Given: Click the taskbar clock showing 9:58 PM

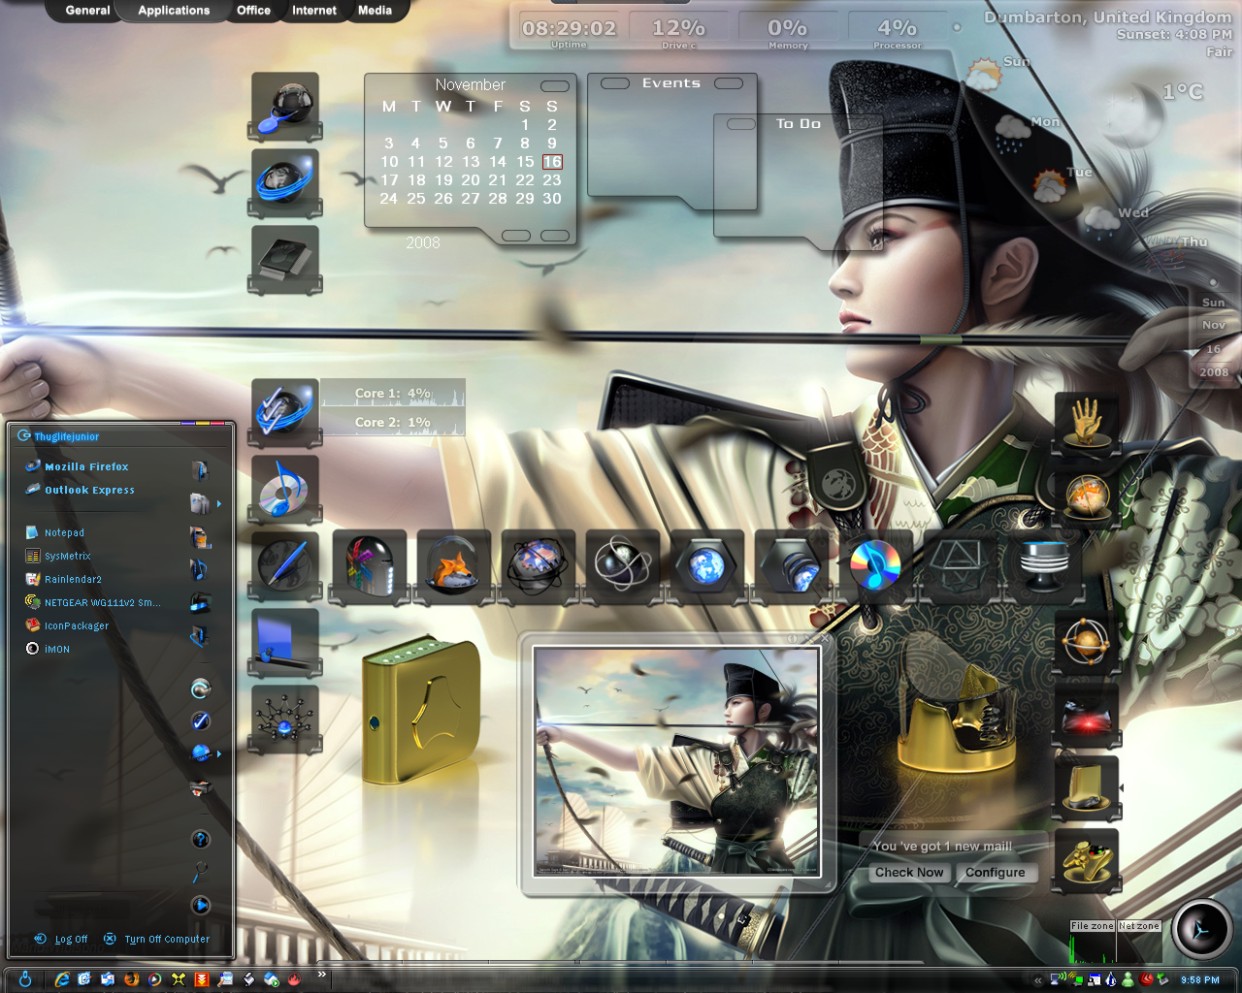Looking at the screenshot, I should [x=1200, y=980].
